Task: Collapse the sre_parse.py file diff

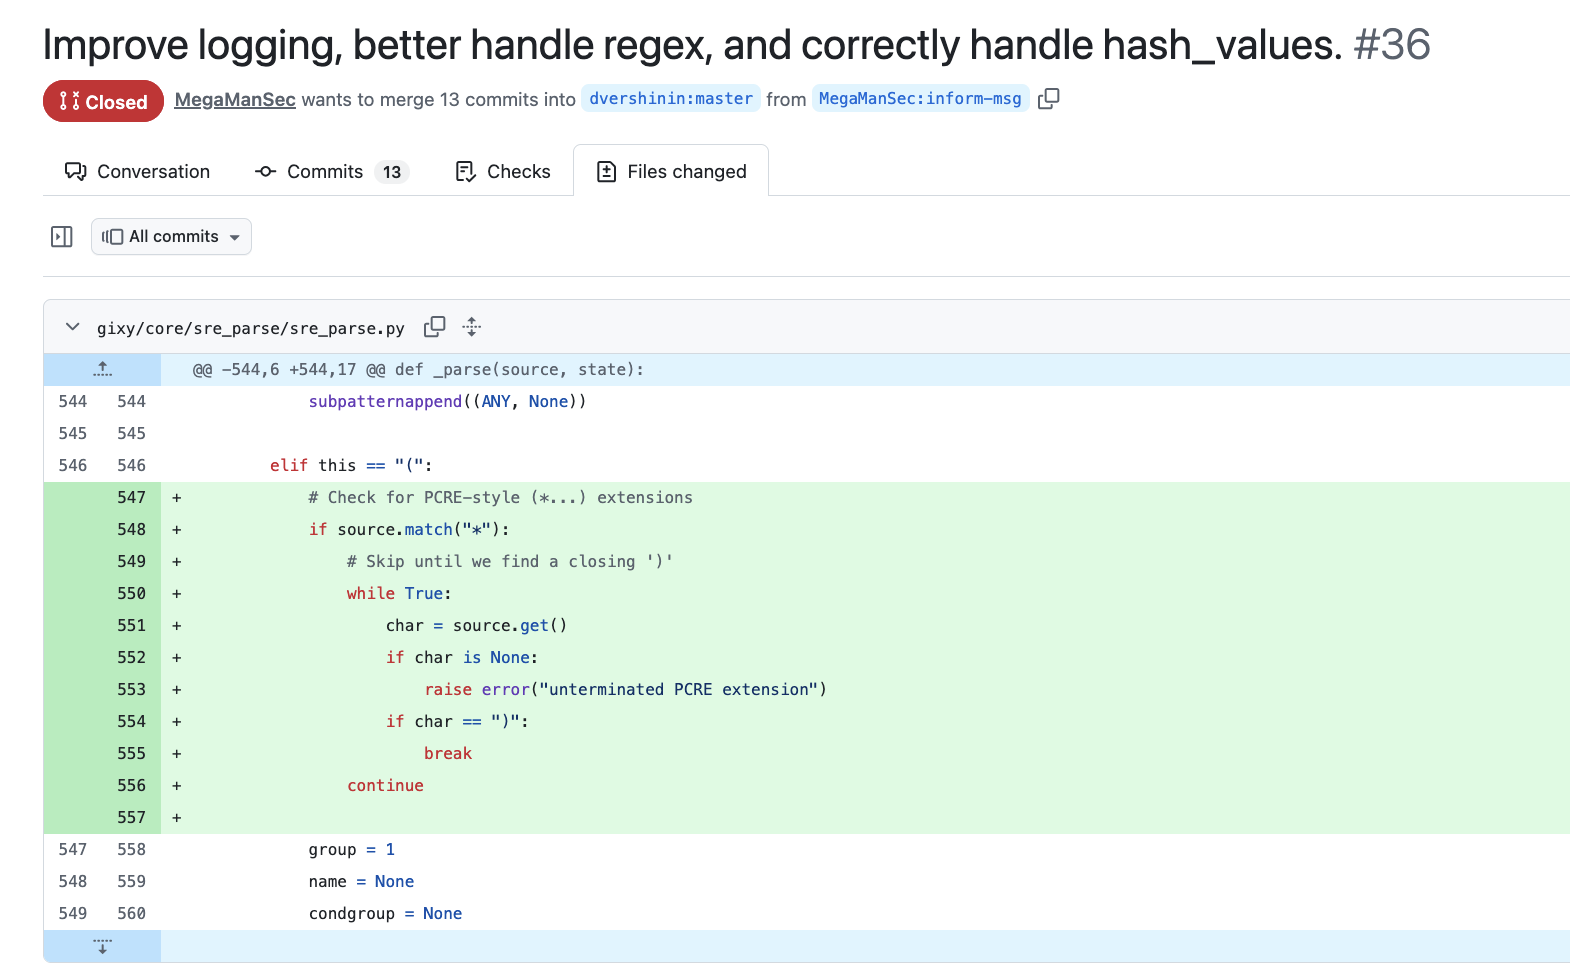Action: click(72, 327)
